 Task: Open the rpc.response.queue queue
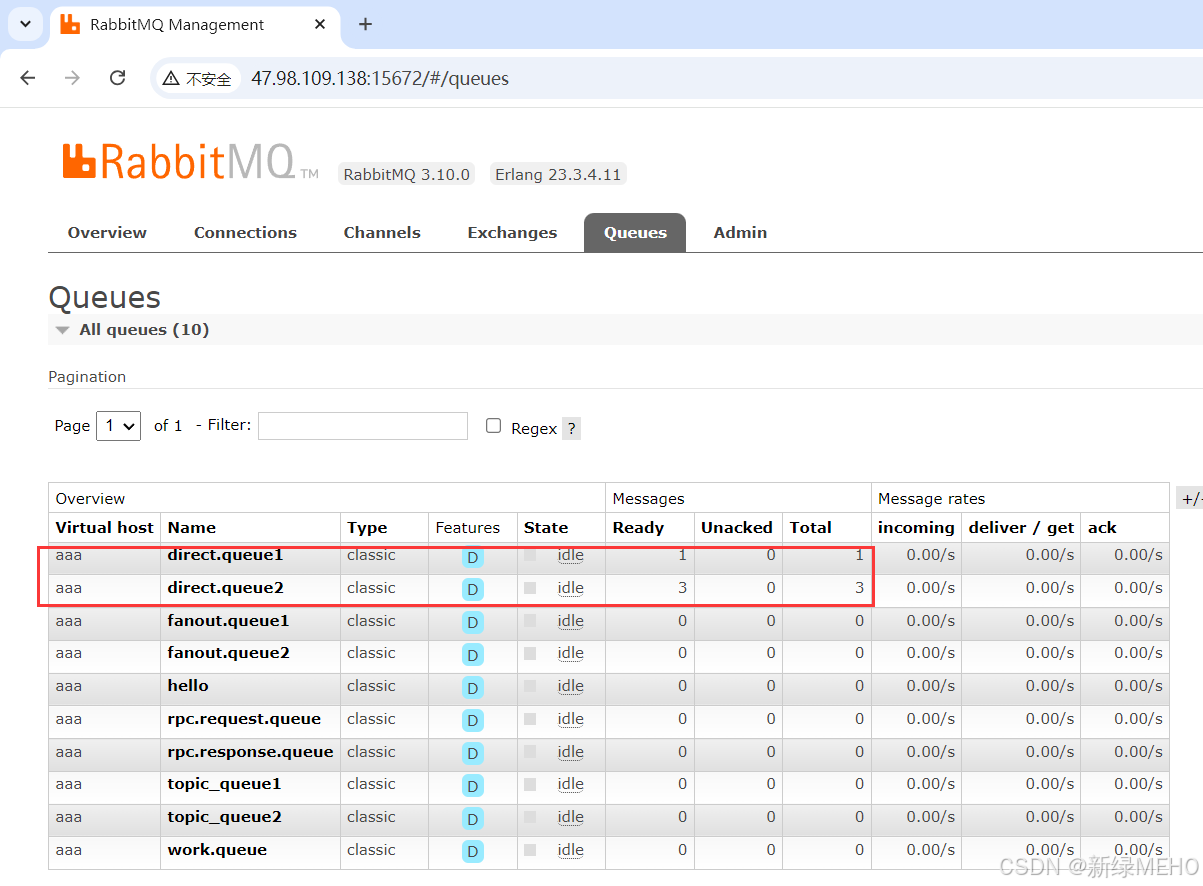coord(250,752)
